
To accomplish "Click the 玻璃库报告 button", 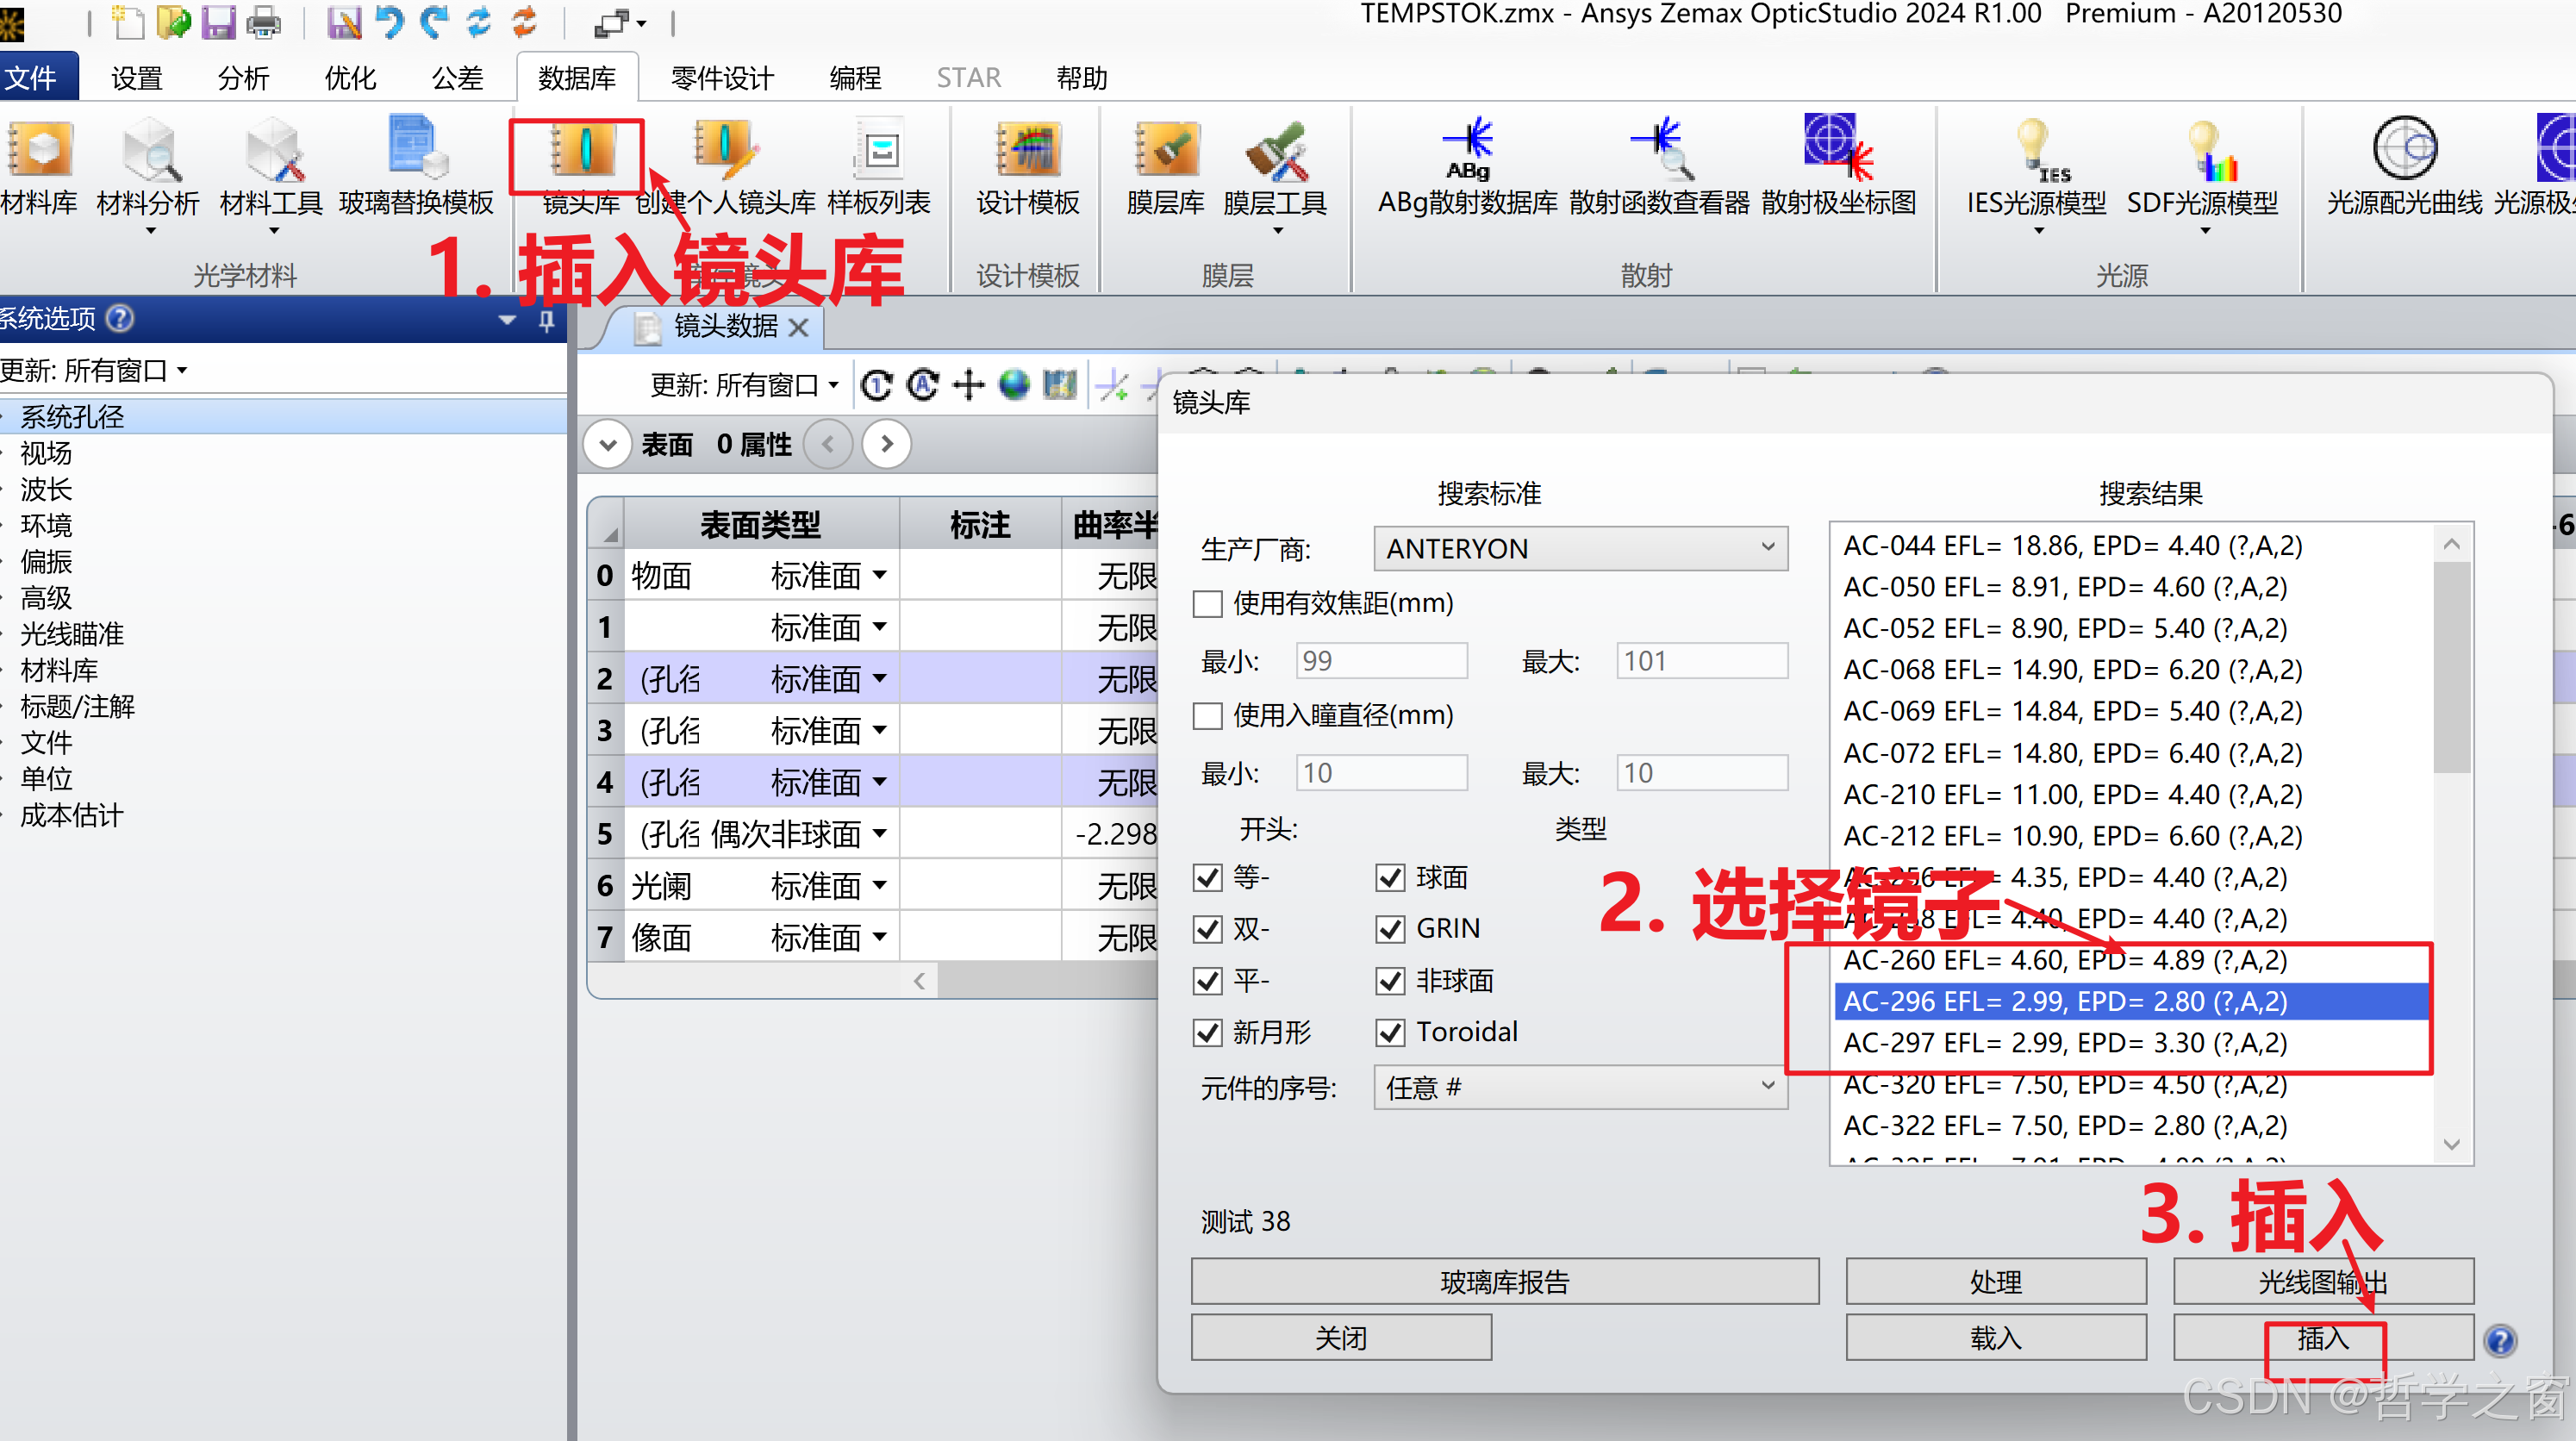I will (x=1504, y=1282).
